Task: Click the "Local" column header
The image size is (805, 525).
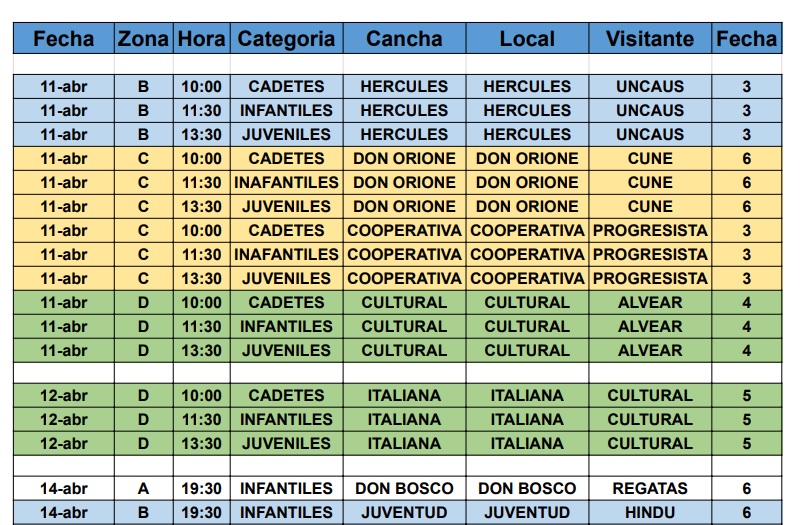Action: (x=527, y=39)
